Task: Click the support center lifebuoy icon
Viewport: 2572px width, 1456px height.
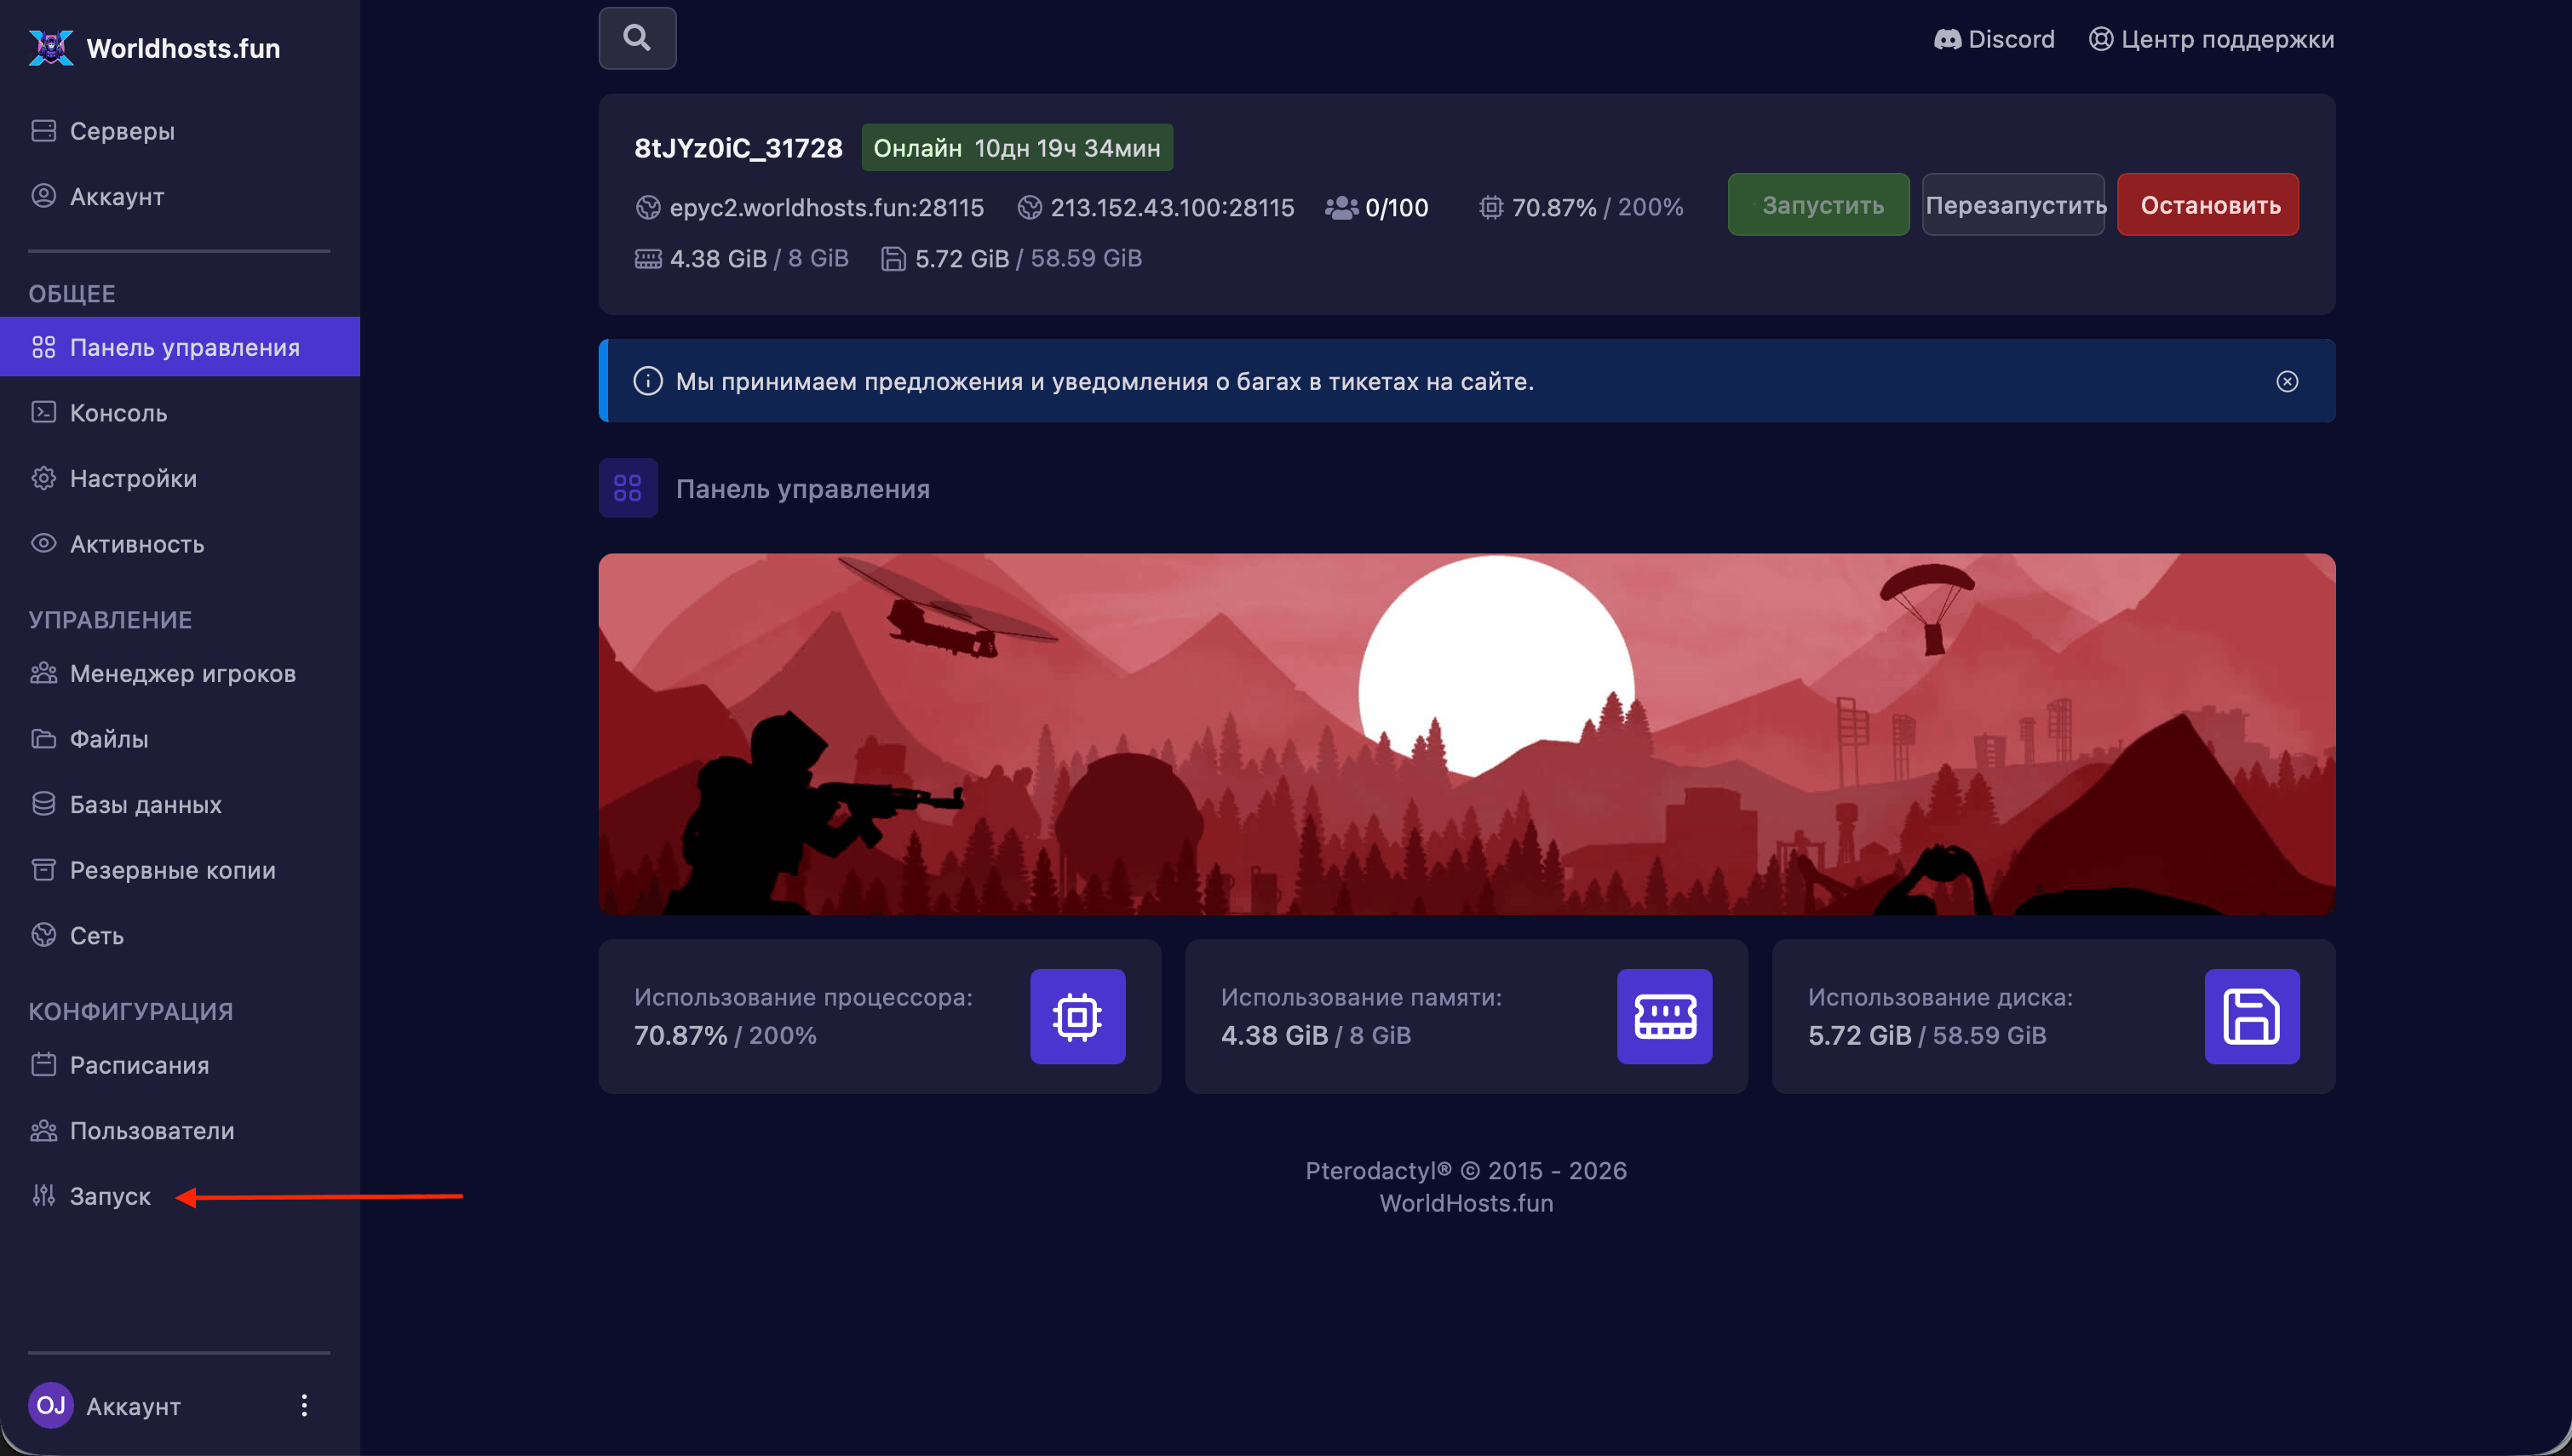Action: click(2101, 39)
